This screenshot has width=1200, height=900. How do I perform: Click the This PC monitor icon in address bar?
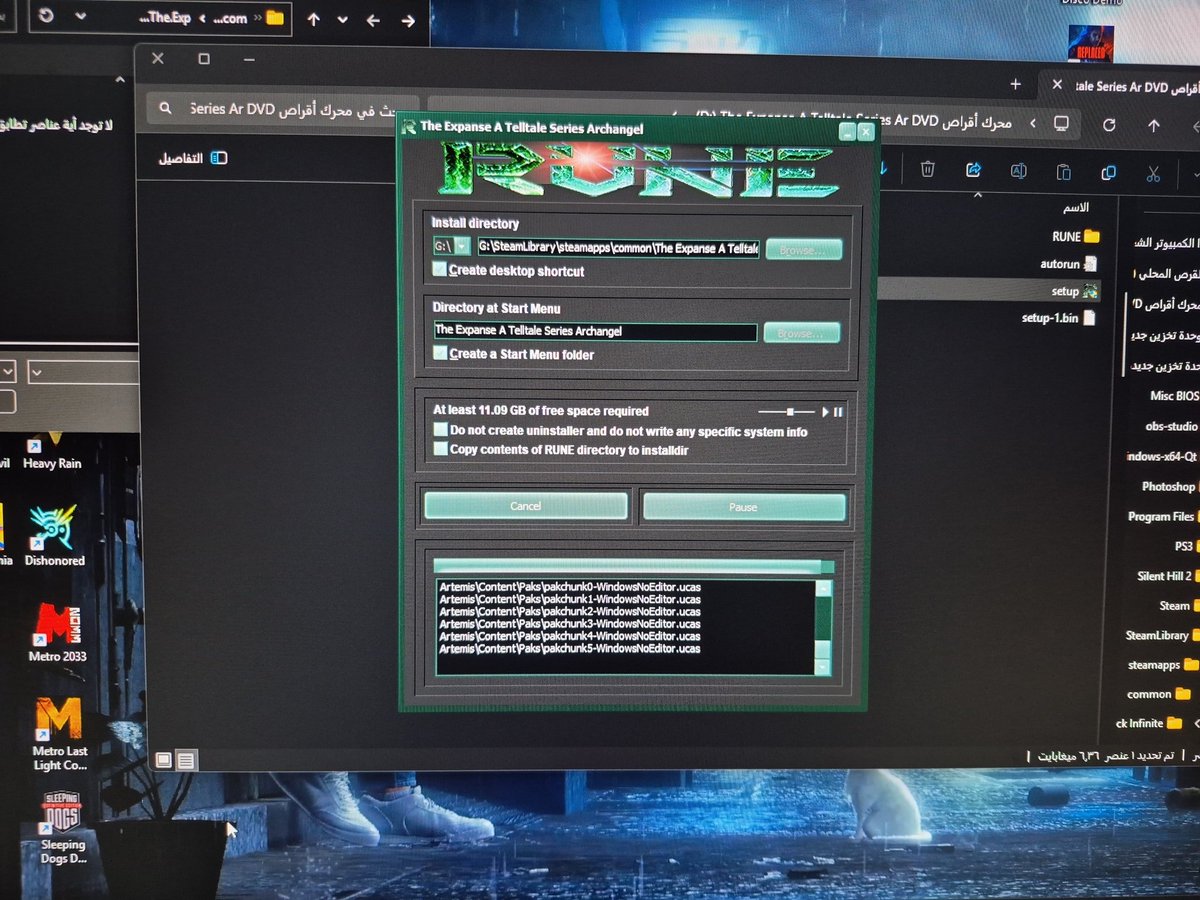click(x=1061, y=124)
